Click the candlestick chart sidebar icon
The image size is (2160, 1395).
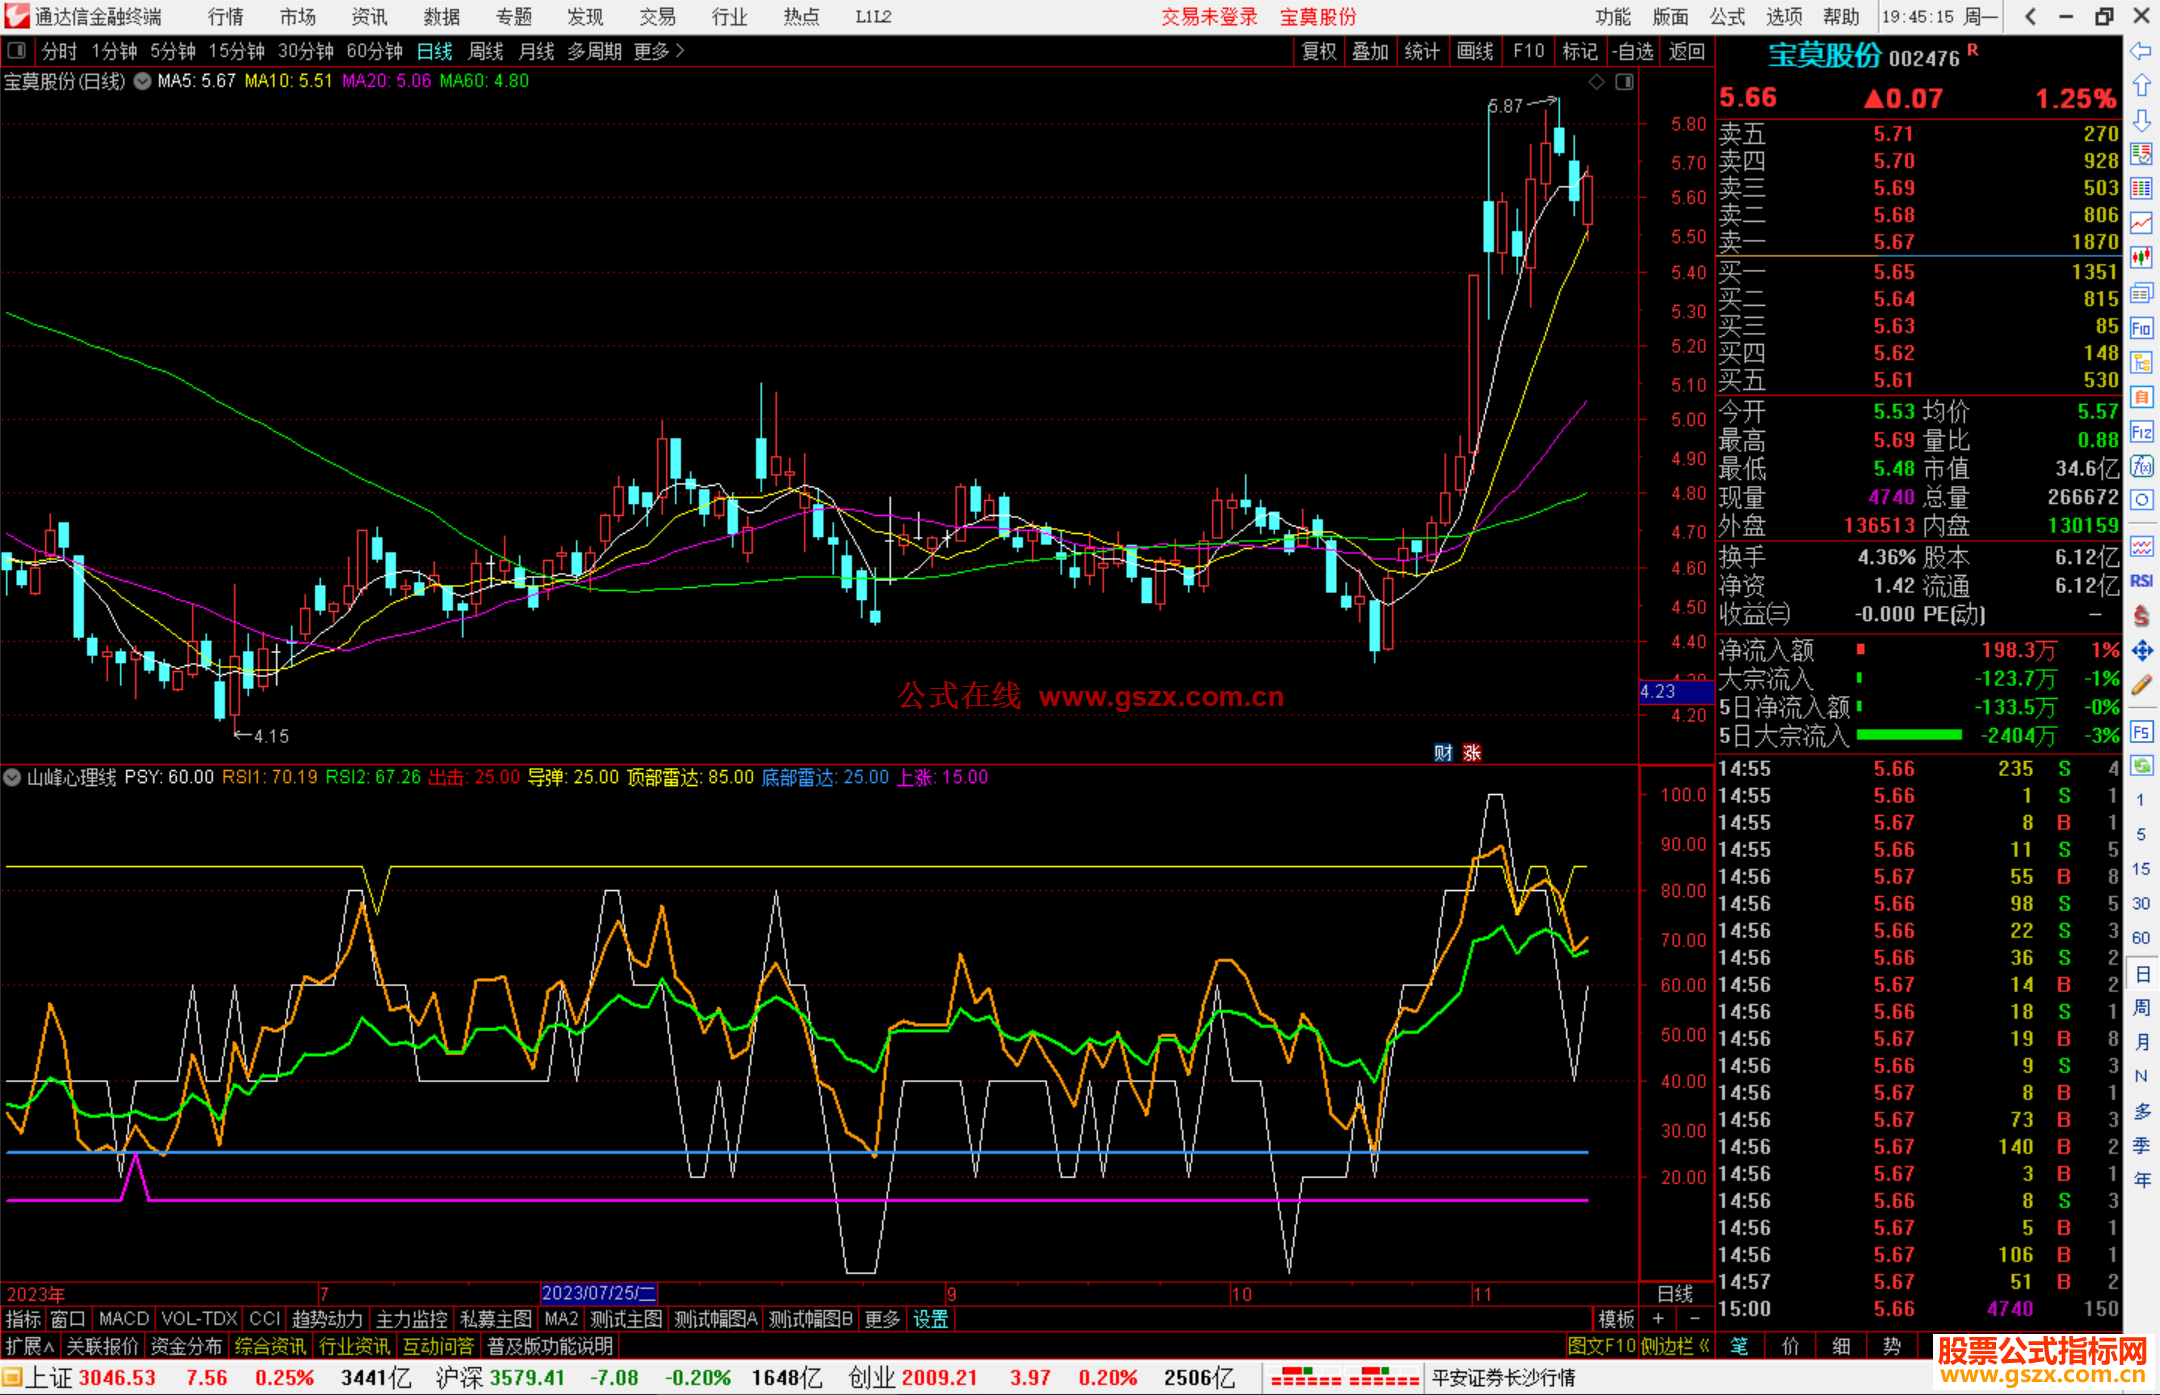[2141, 258]
